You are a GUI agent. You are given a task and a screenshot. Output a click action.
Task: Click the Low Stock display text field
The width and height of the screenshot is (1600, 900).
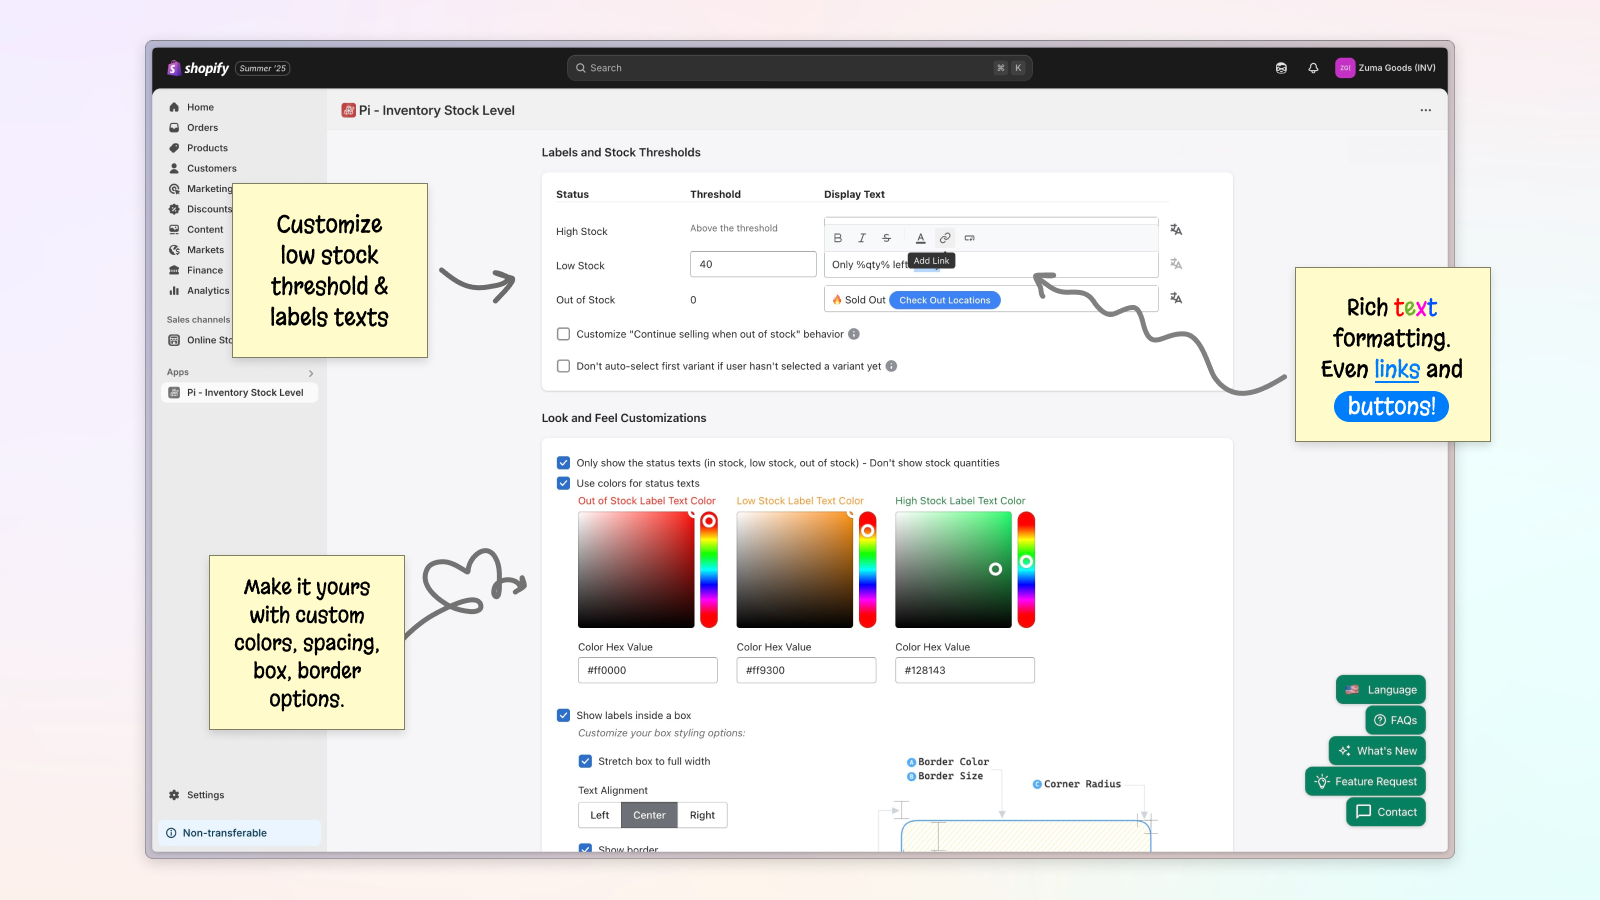(991, 265)
